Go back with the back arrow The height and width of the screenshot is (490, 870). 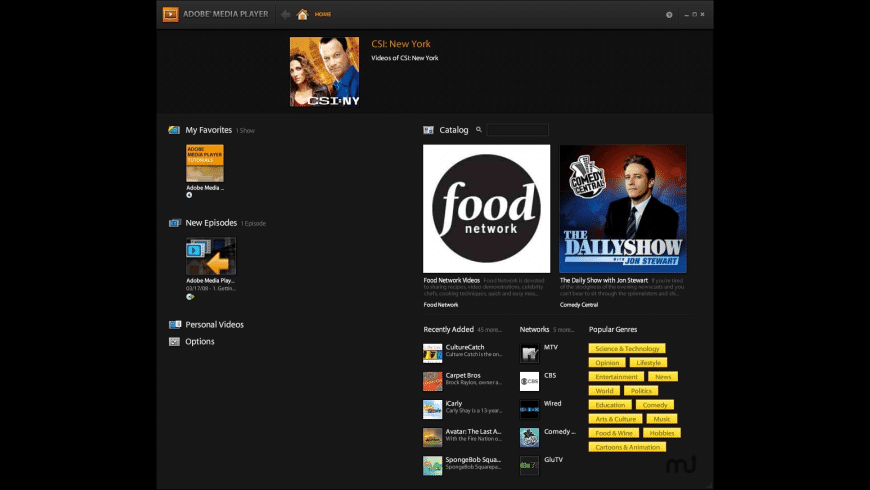[285, 14]
